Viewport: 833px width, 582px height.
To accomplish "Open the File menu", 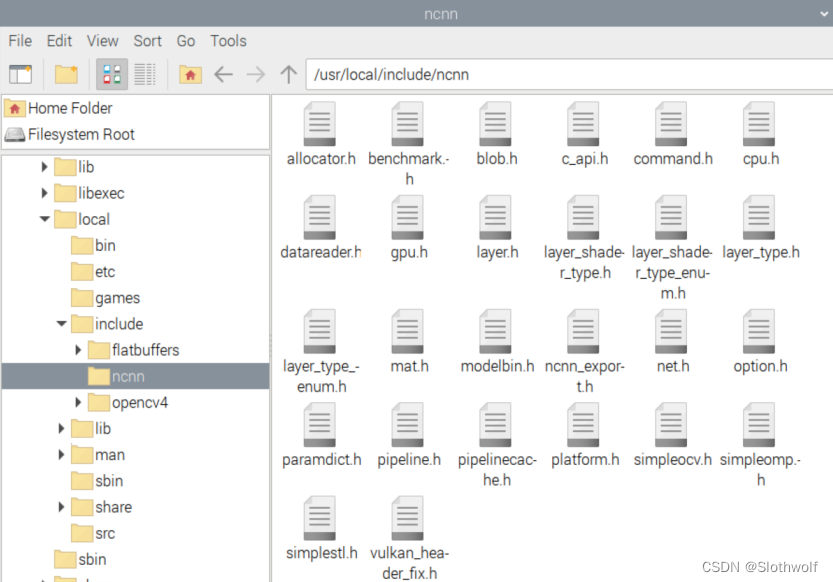I will click(x=20, y=41).
